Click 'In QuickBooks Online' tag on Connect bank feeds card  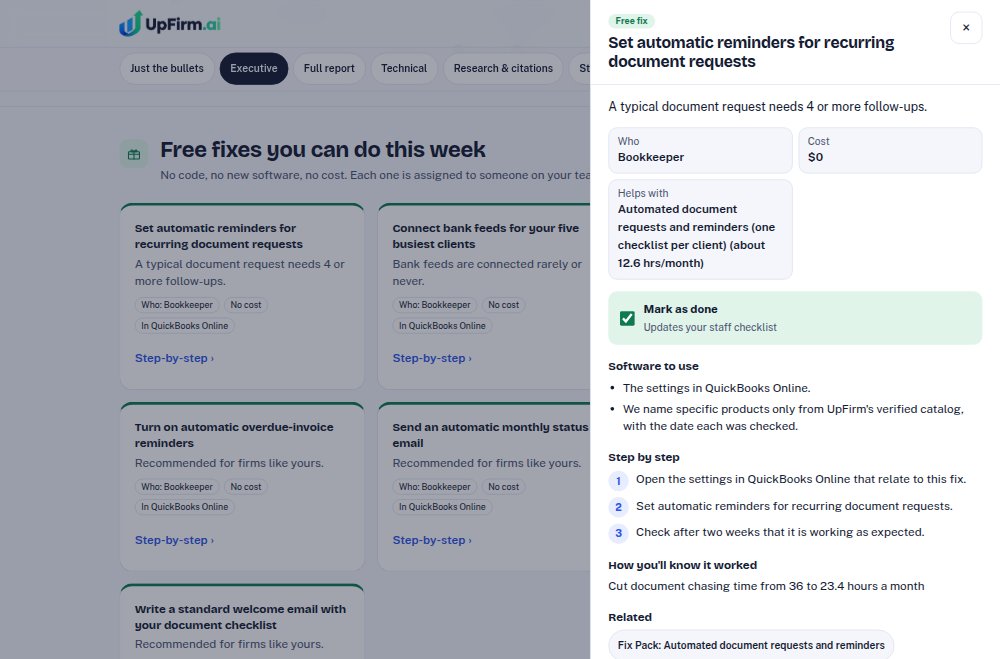pos(442,325)
